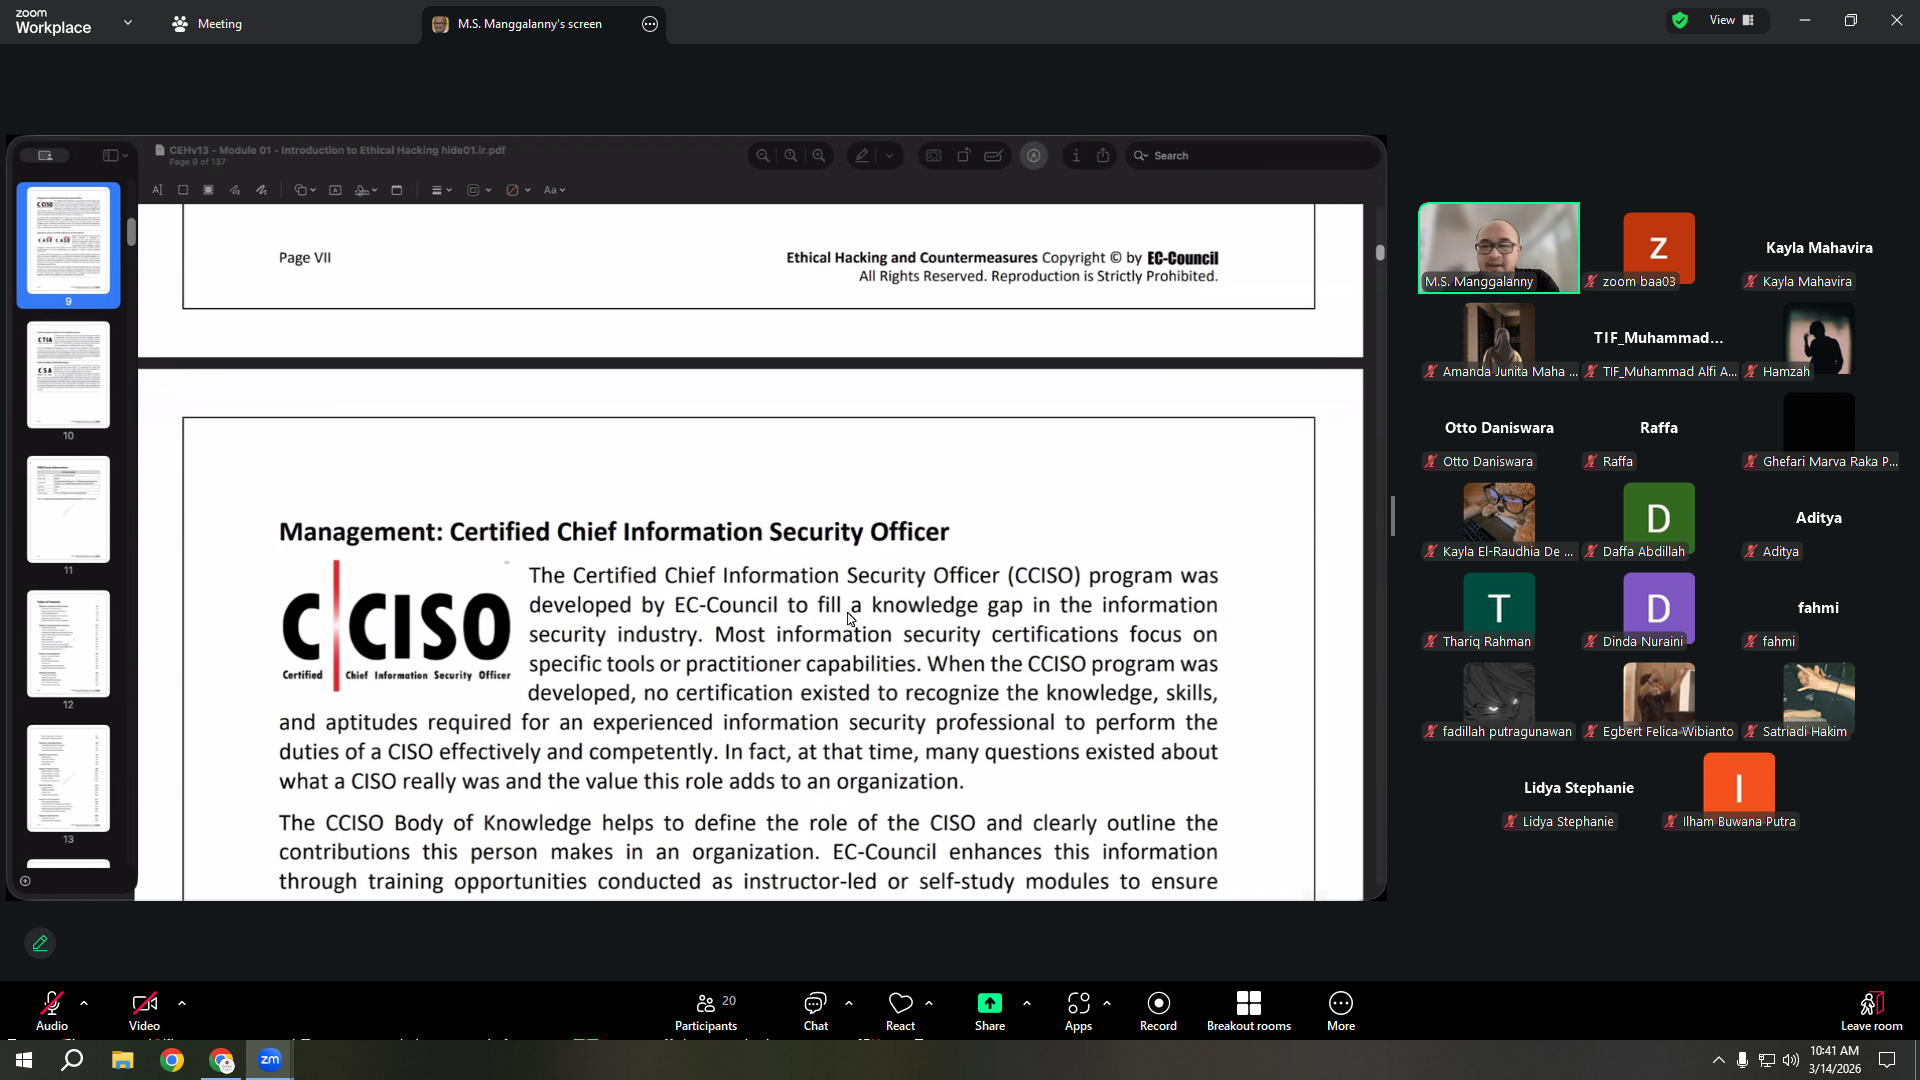Turn on camera with the Video button
1920x1080 pixels.
144,1010
